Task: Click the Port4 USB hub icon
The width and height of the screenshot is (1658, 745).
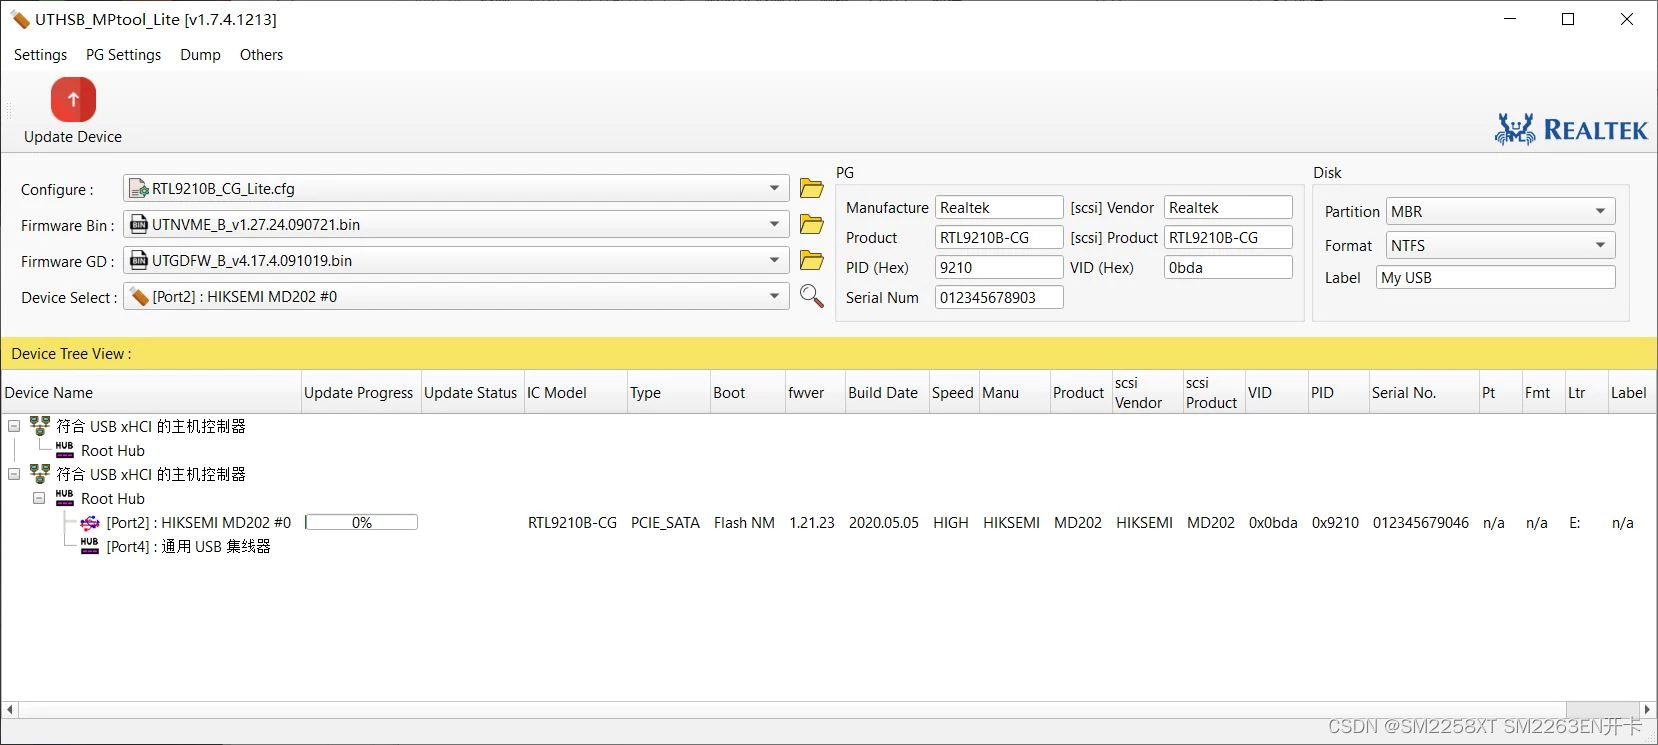Action: click(90, 546)
